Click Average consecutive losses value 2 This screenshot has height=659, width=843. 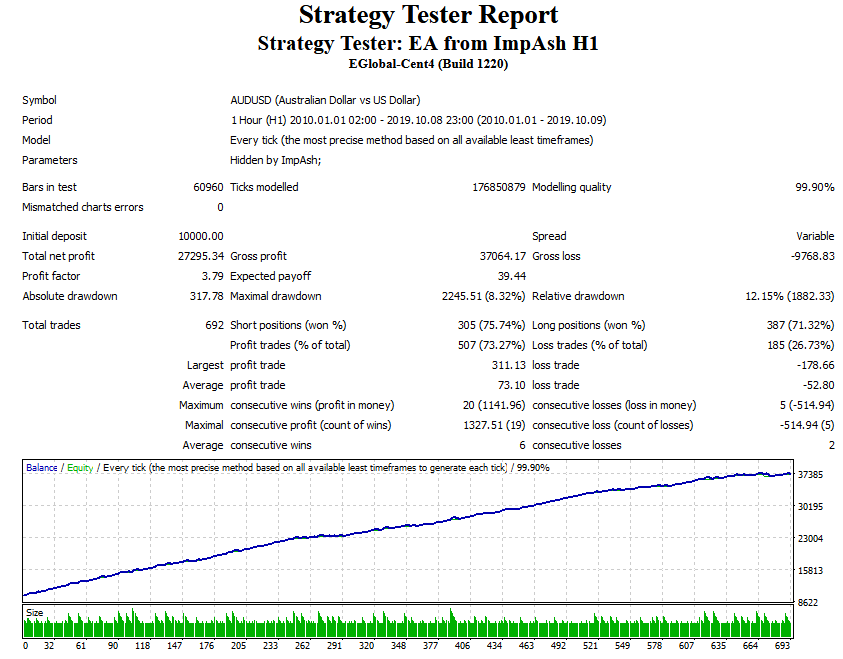[831, 445]
